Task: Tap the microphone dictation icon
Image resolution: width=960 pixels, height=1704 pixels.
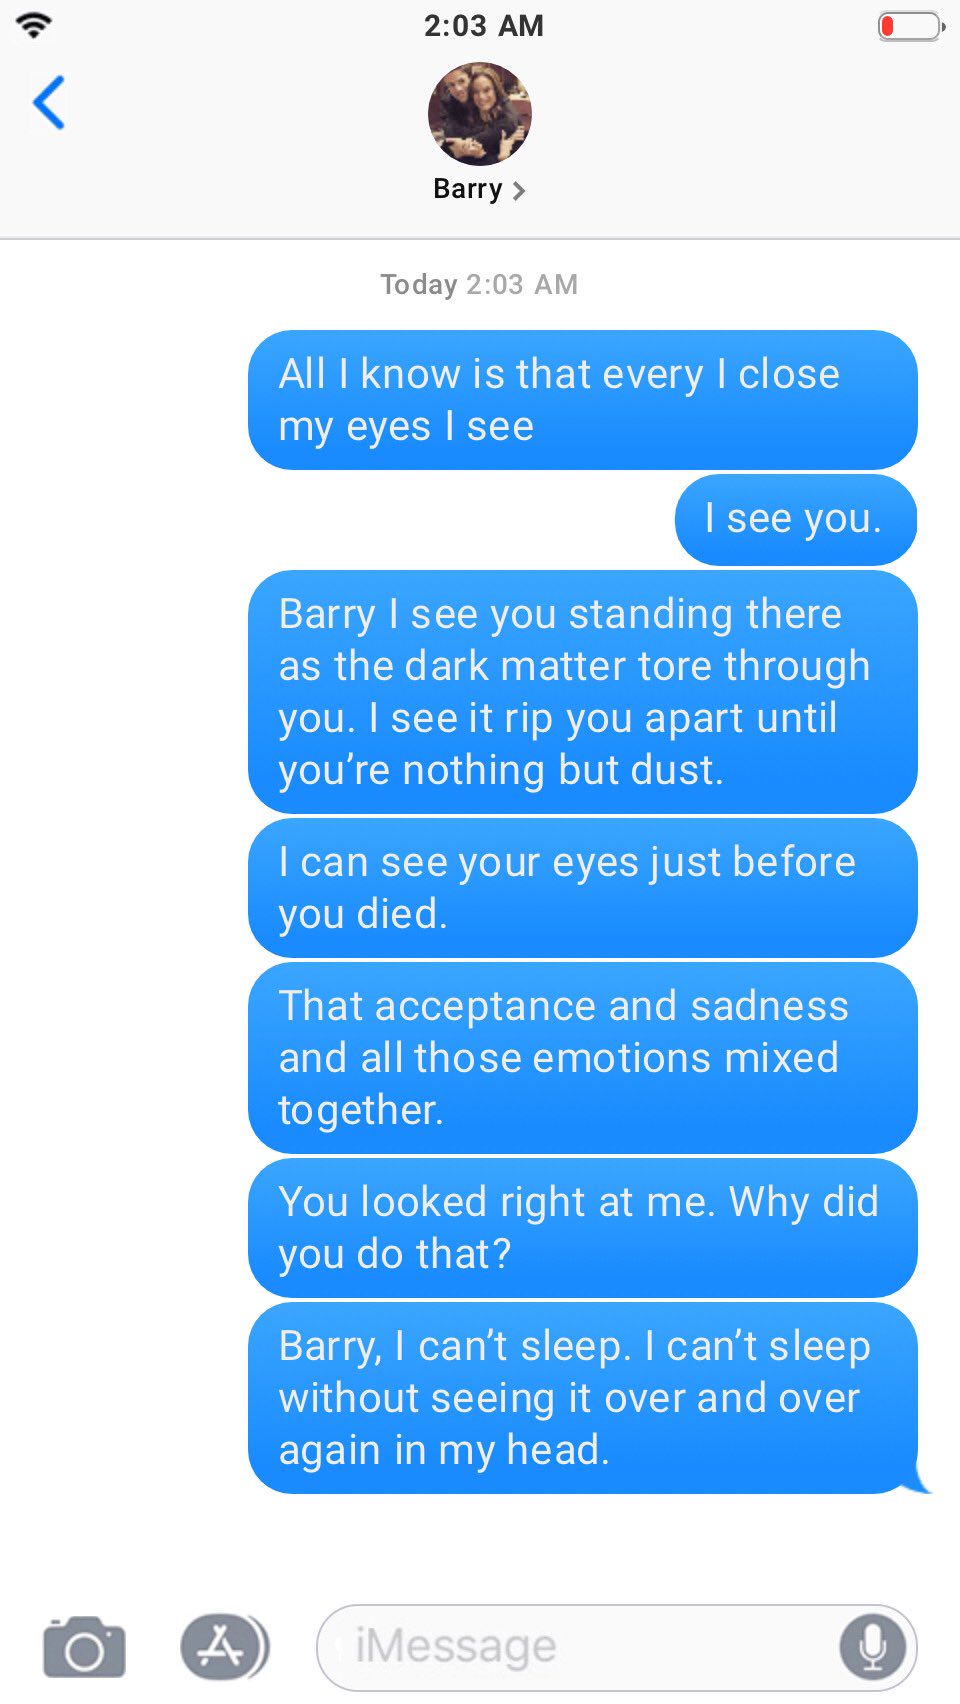Action: tap(872, 1646)
